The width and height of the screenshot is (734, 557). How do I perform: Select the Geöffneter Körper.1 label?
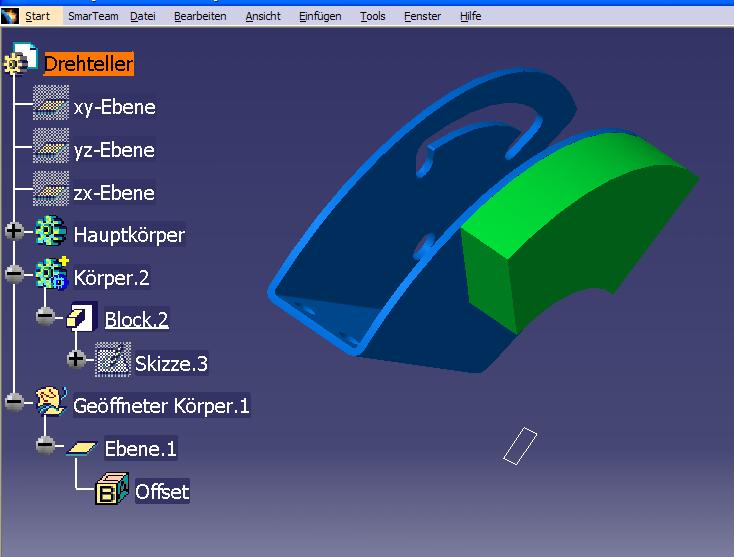click(x=161, y=406)
